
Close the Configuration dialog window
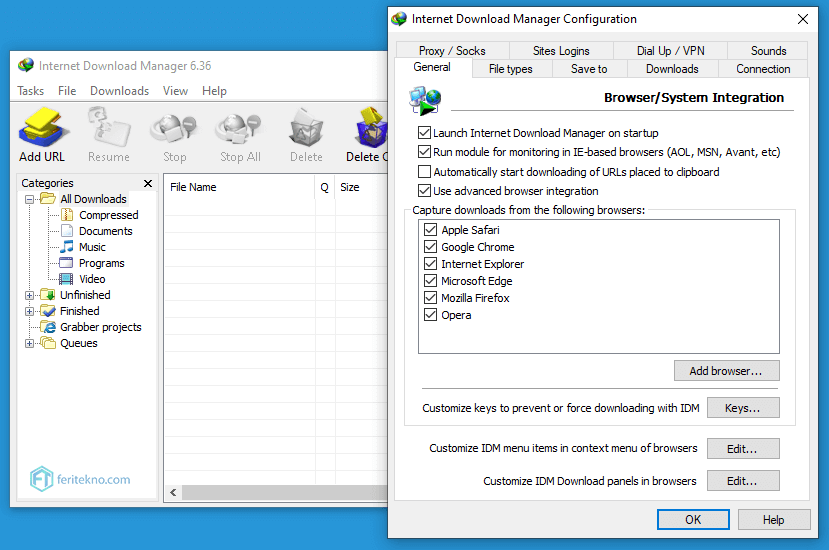point(803,19)
